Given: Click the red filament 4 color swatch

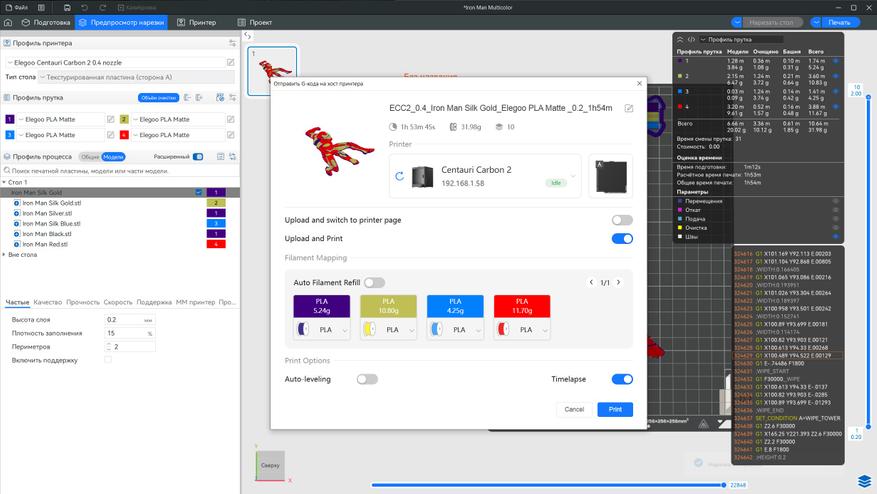Looking at the screenshot, I should pos(124,135).
